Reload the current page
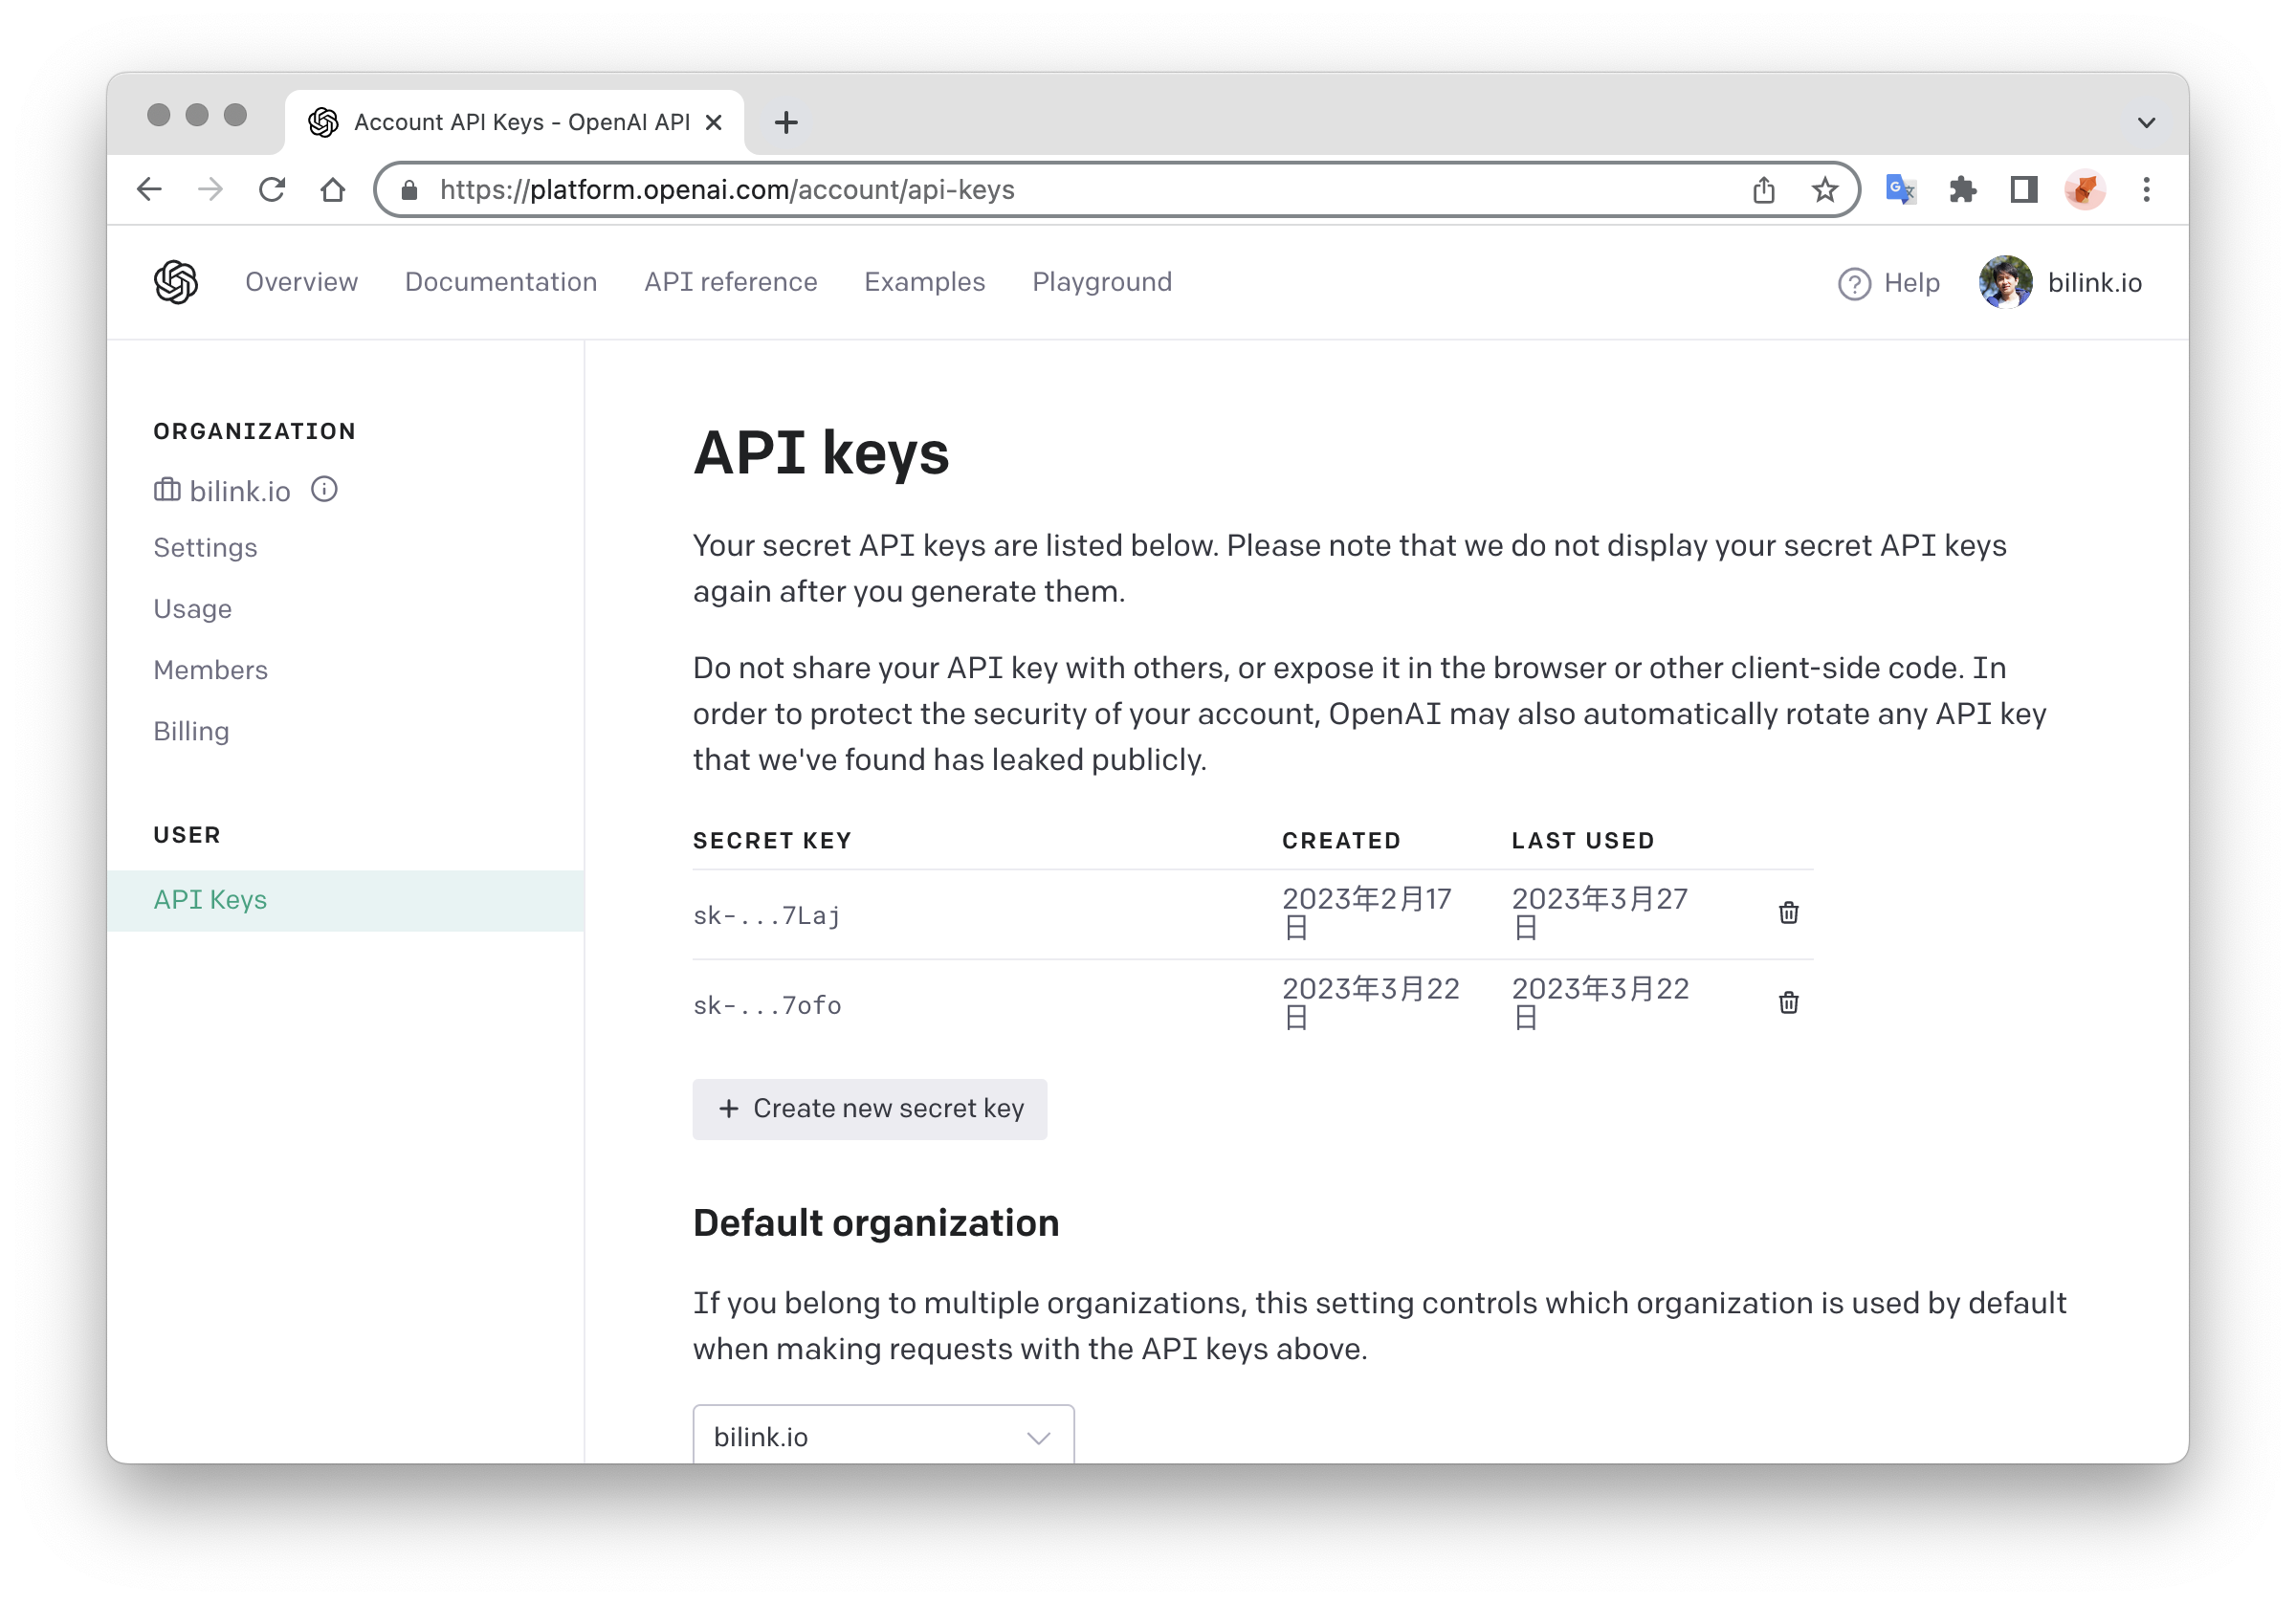 (272, 189)
